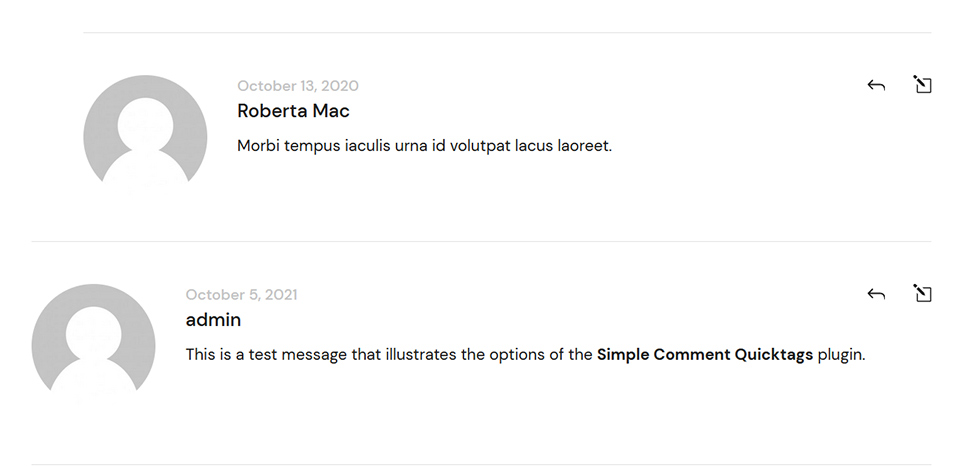Image resolution: width=969 pixels, height=468 pixels.
Task: Edit Roberta Mac's comment using pencil icon
Action: pos(922,84)
